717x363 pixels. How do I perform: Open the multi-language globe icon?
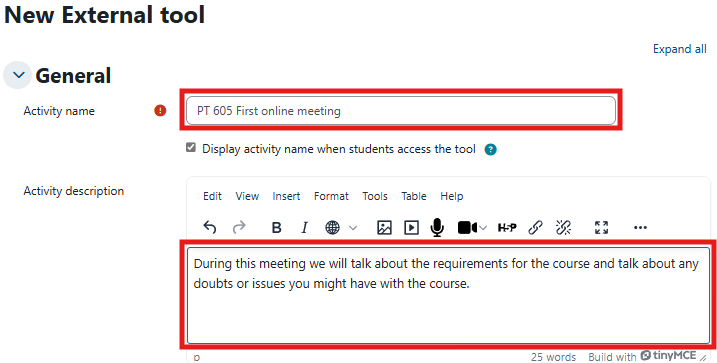point(332,227)
